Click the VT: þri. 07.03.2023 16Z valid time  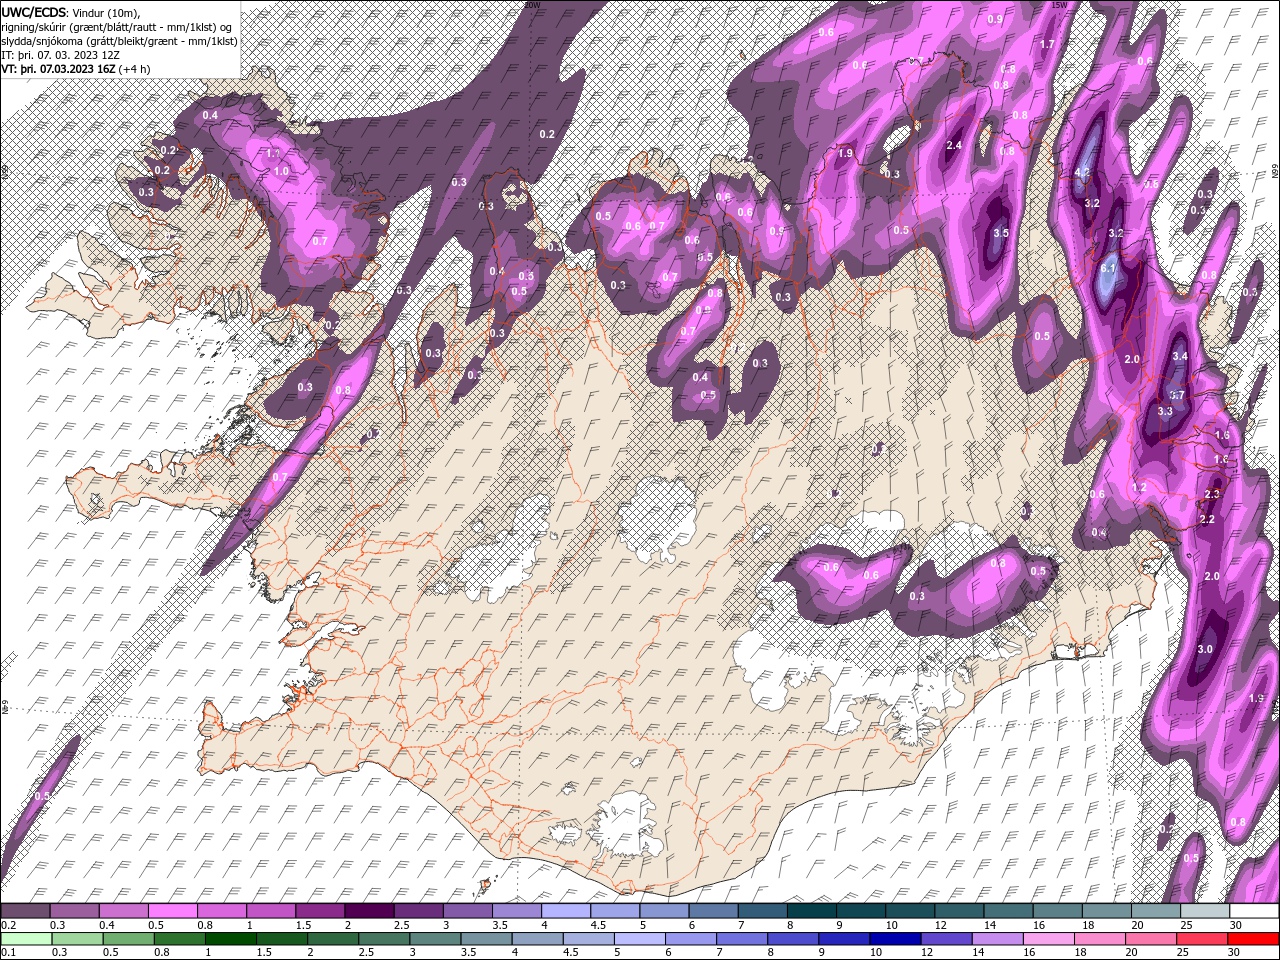pyautogui.click(x=58, y=69)
